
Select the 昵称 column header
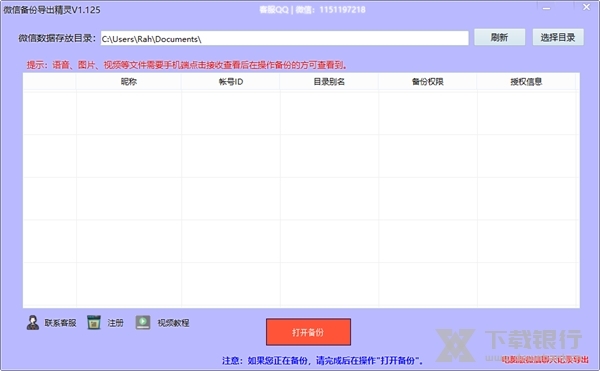pos(129,81)
